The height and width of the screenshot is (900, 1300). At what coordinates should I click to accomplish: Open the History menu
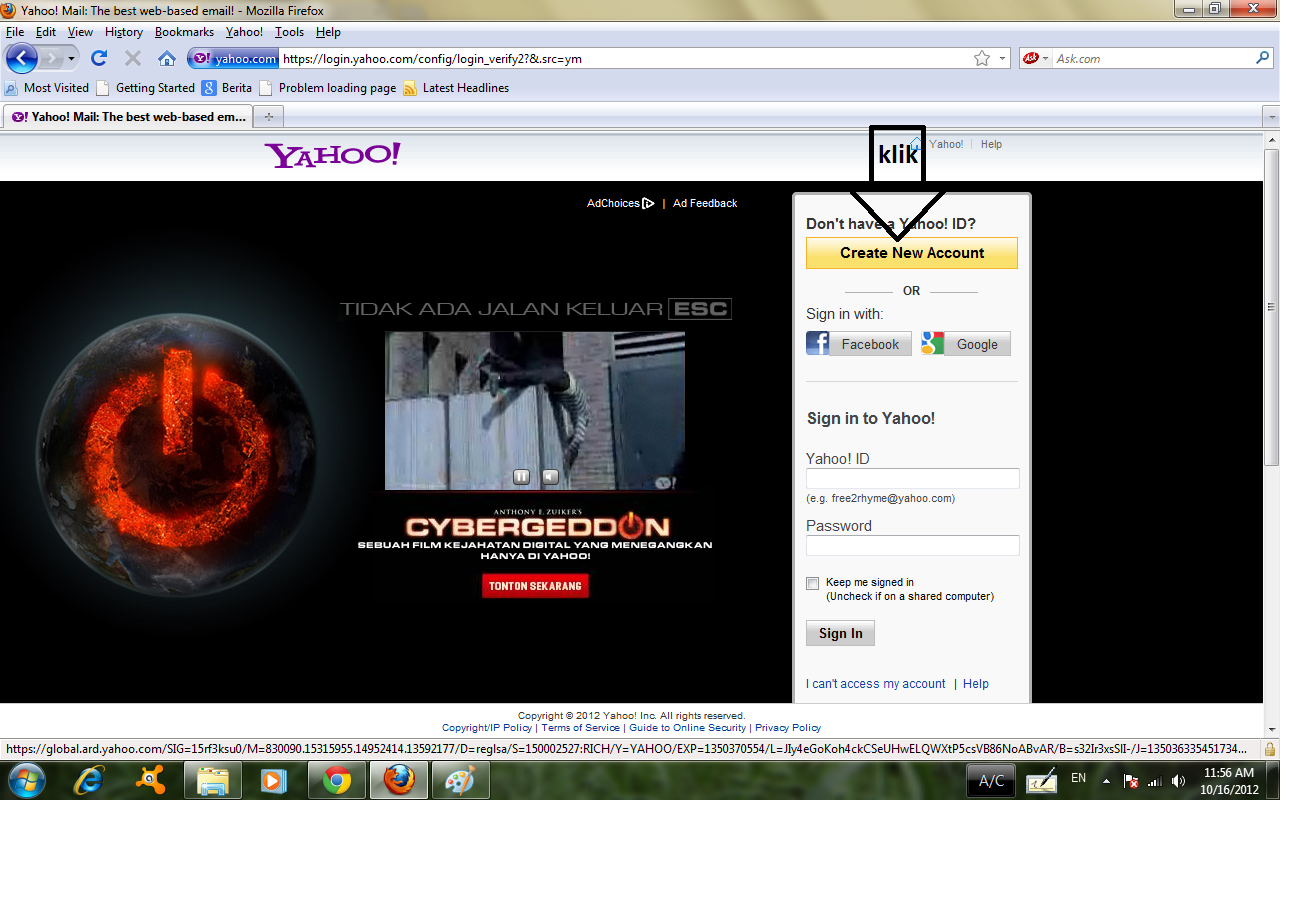click(x=124, y=32)
